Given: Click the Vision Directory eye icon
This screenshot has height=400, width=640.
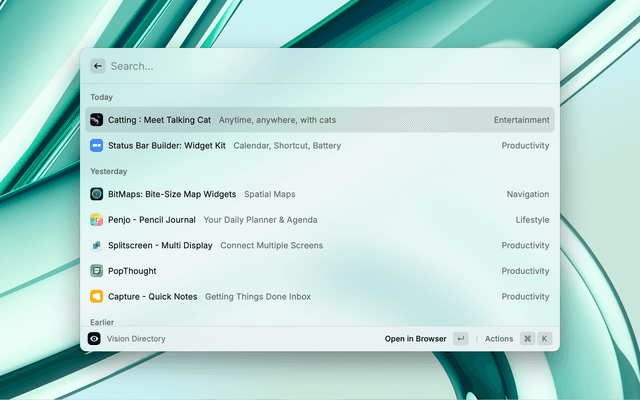Looking at the screenshot, I should pyautogui.click(x=94, y=338).
